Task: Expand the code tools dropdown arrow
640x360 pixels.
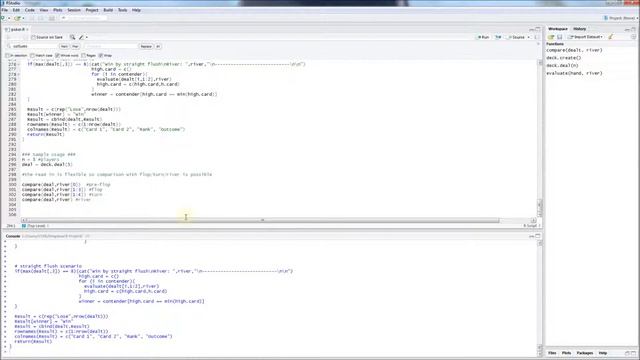Action: pyautogui.click(x=87, y=37)
